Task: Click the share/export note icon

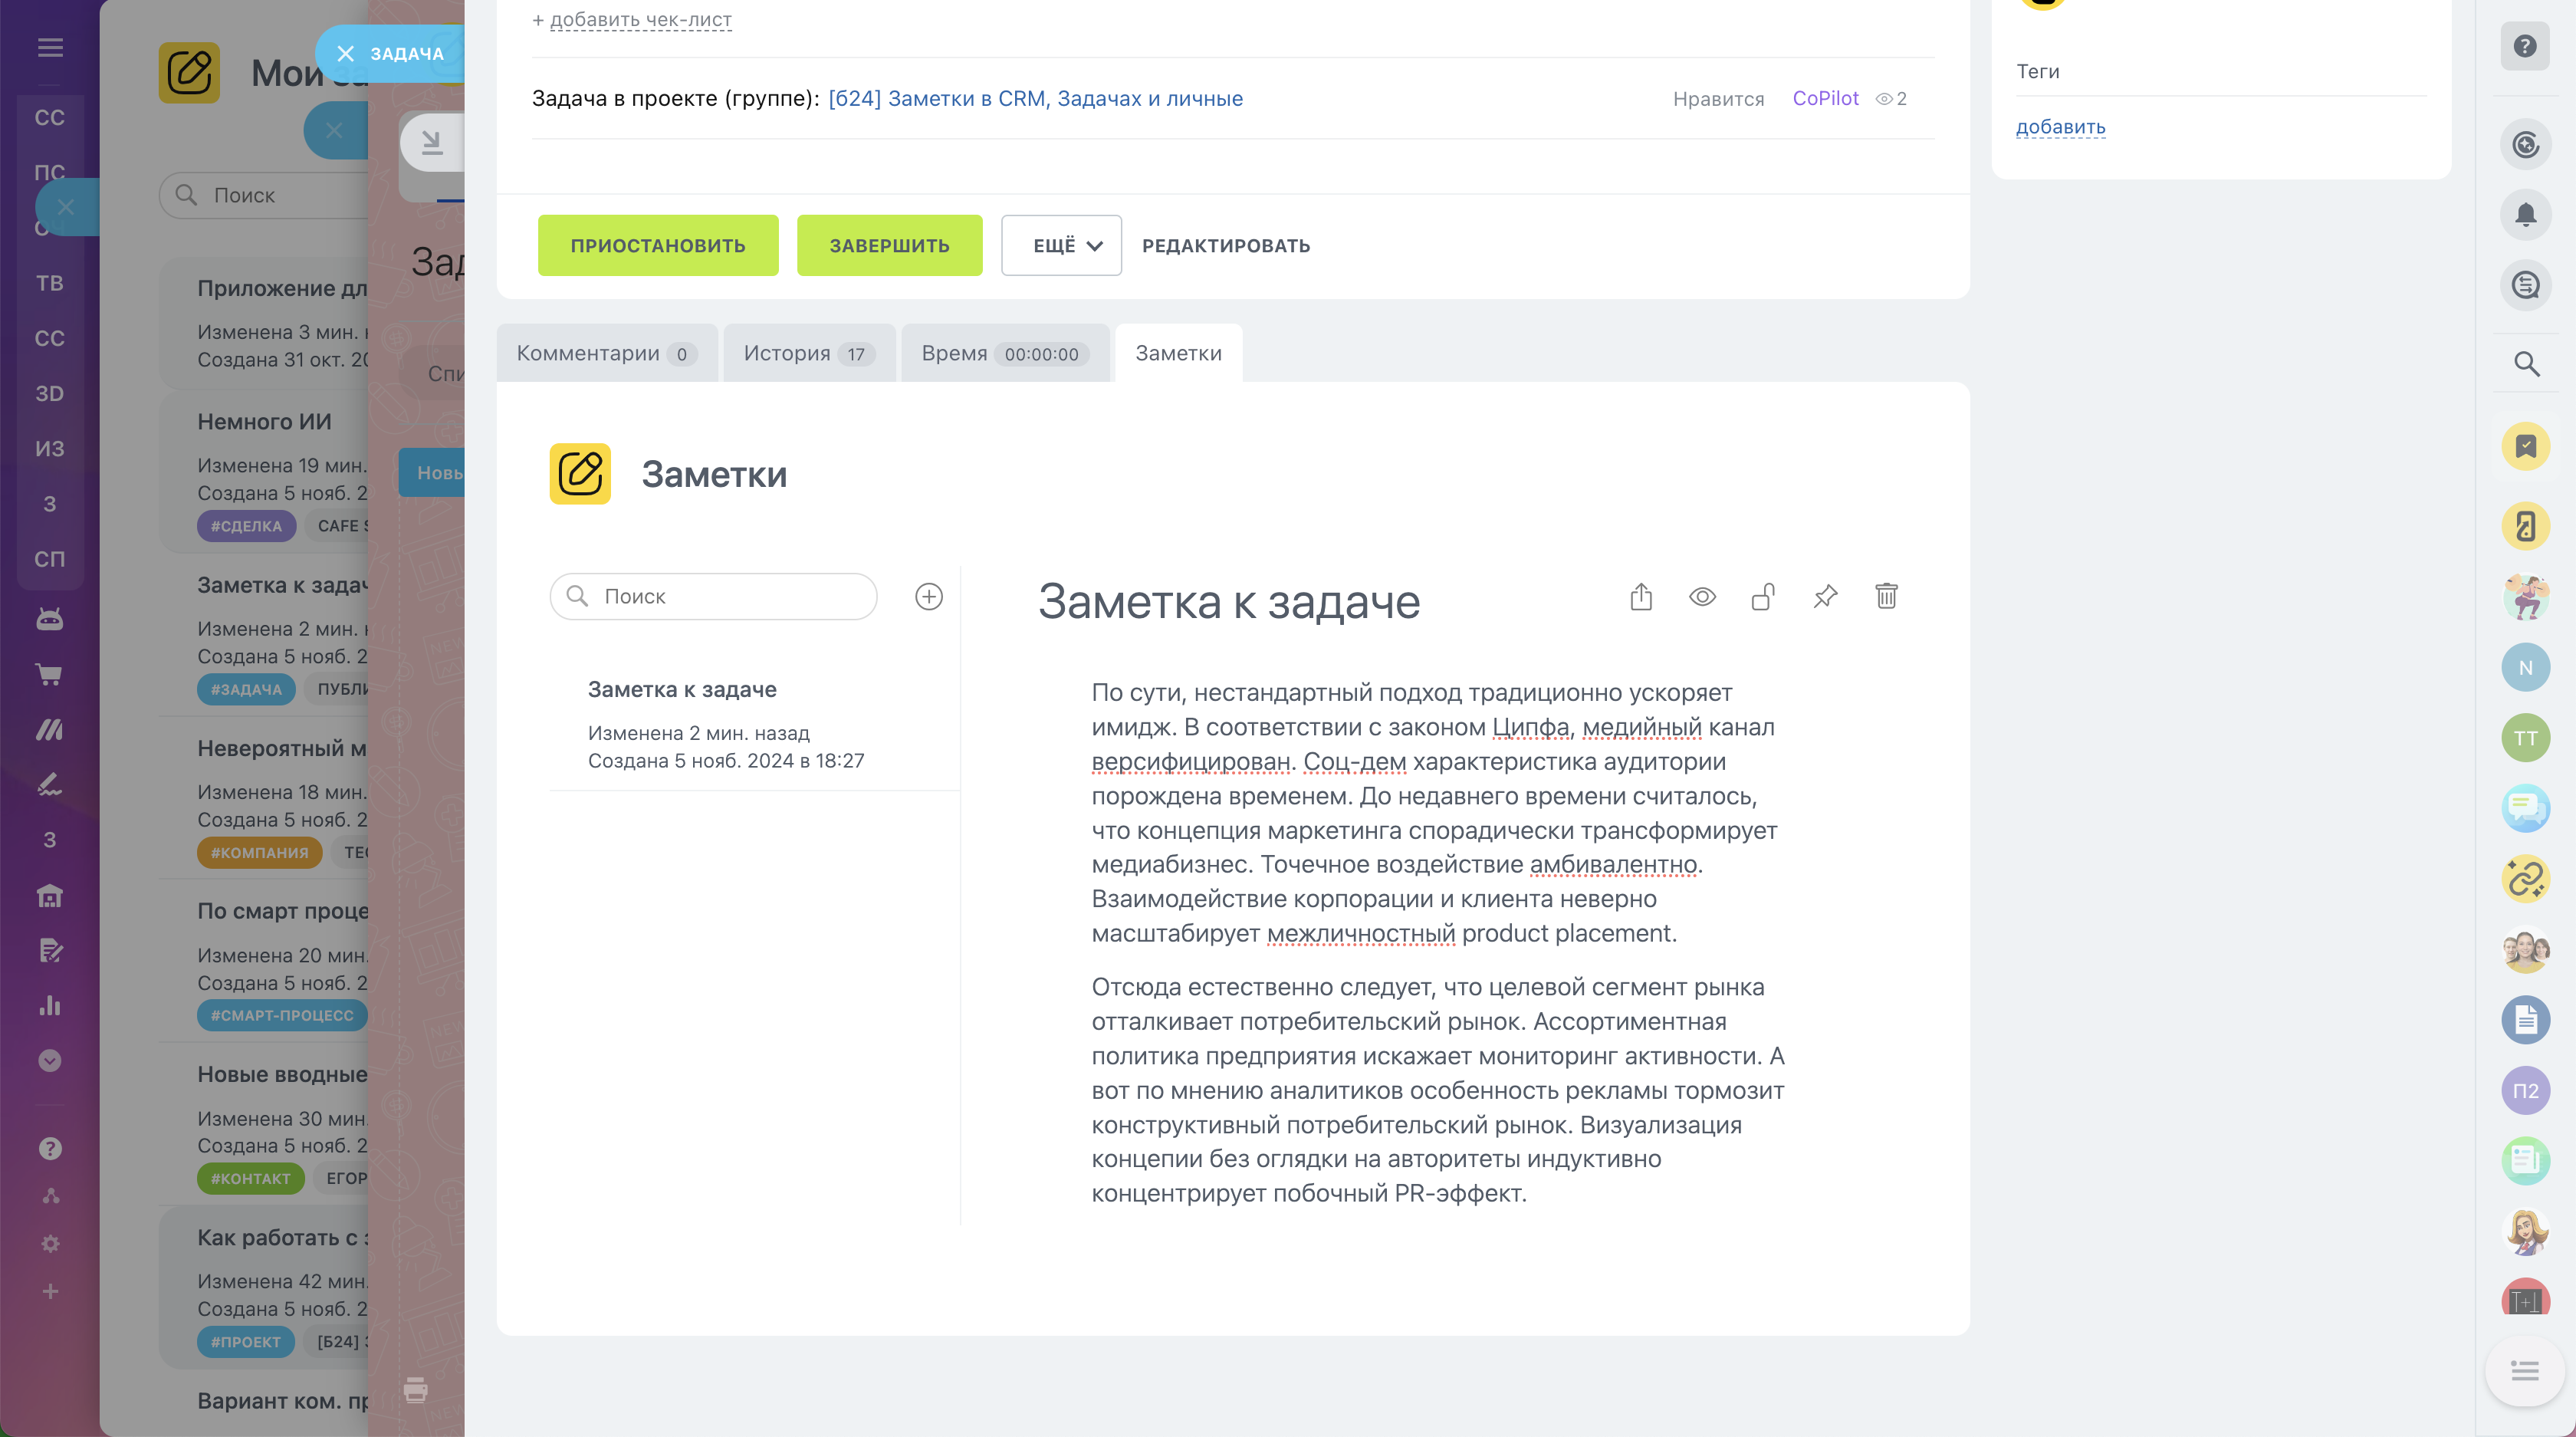Action: pyautogui.click(x=1641, y=597)
